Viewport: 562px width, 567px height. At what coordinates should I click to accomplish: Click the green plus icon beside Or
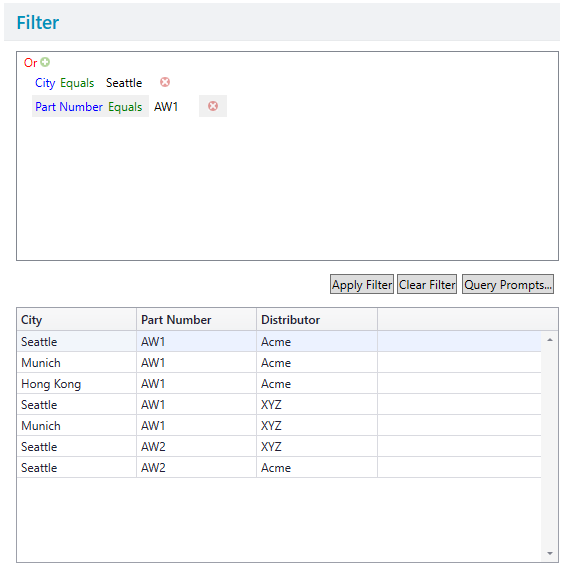coord(45,62)
